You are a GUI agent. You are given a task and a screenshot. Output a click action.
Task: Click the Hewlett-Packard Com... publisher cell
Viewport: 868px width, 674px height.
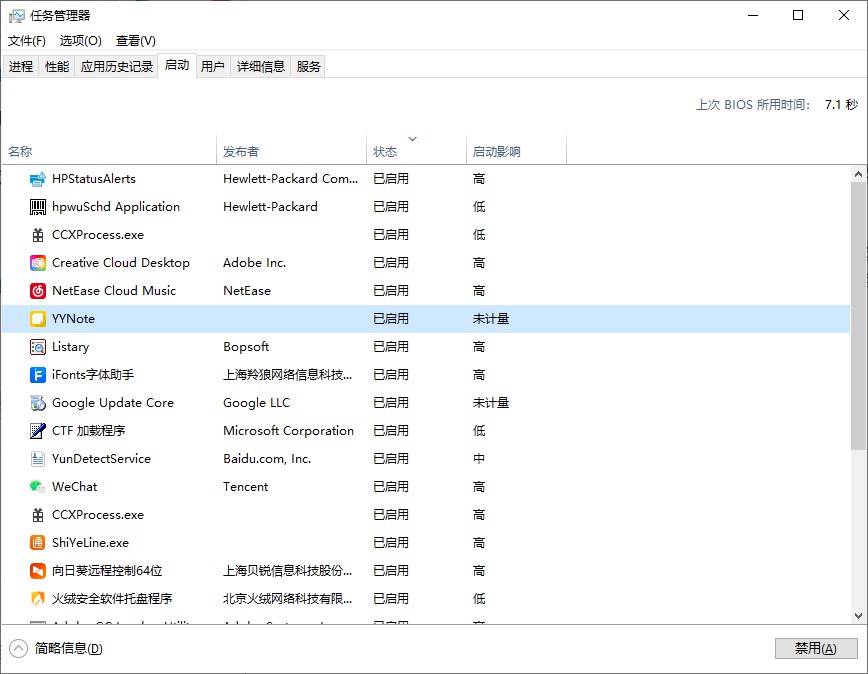tap(291, 179)
